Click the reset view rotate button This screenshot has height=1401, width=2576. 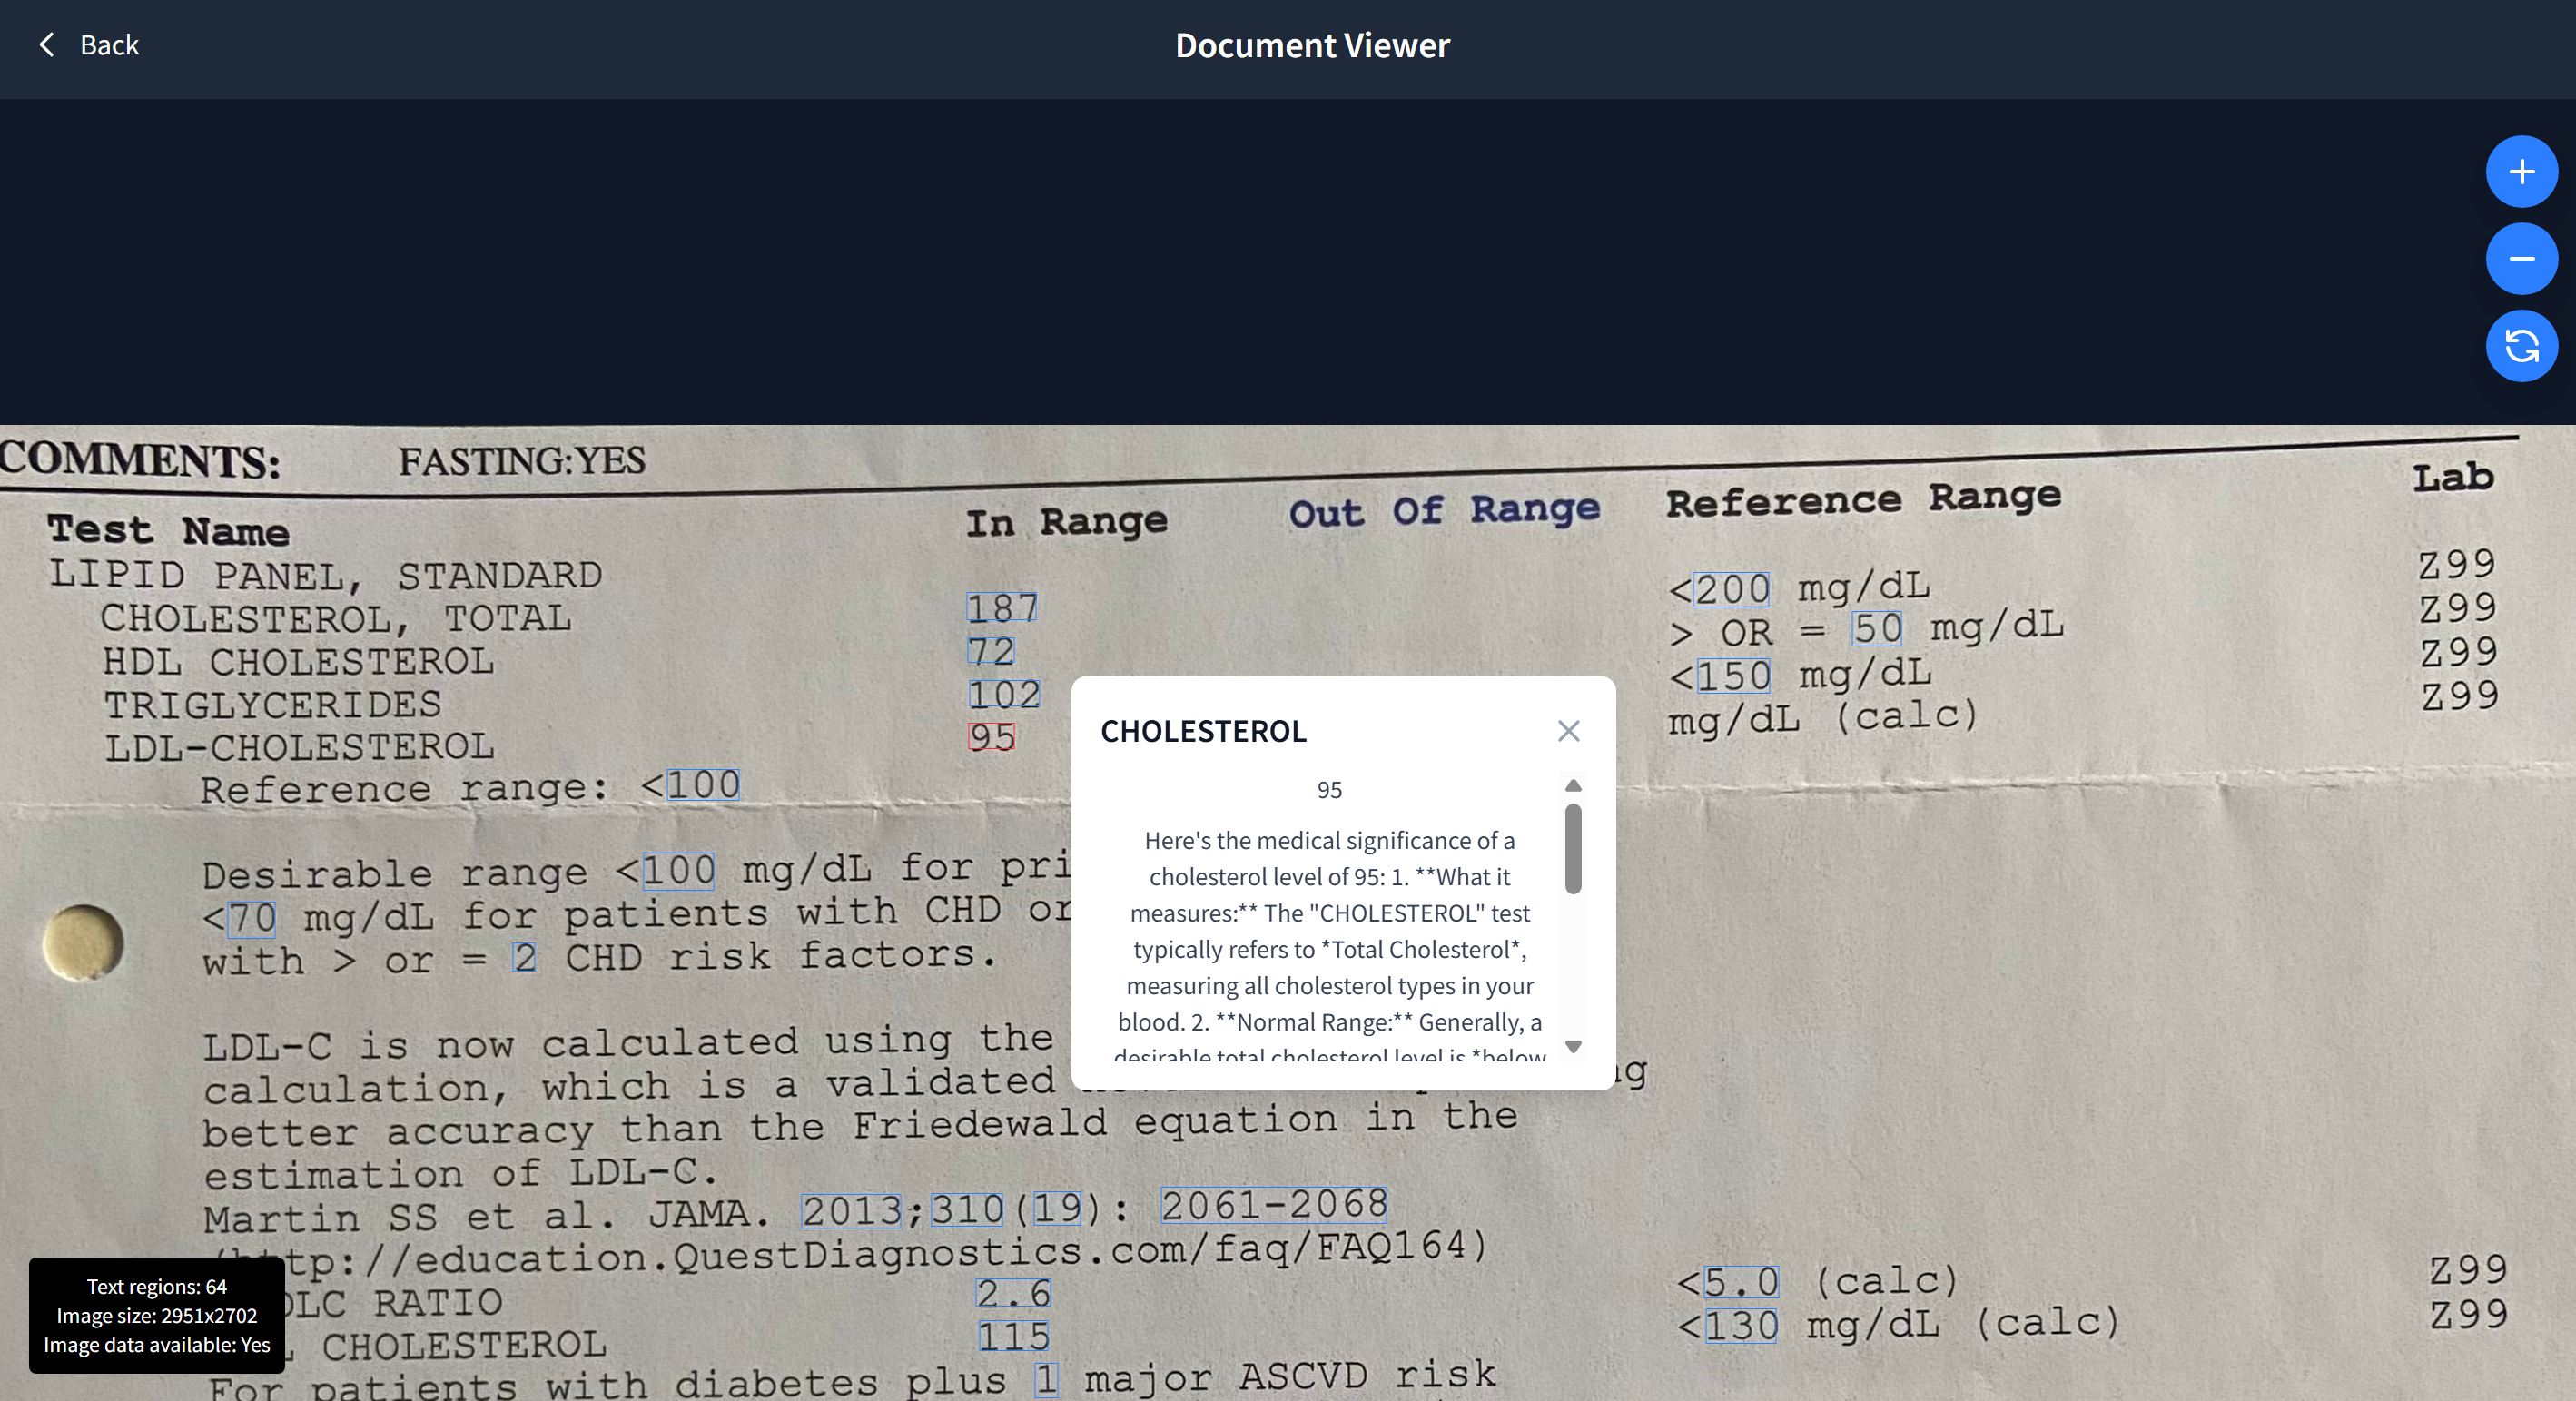pyautogui.click(x=2521, y=346)
